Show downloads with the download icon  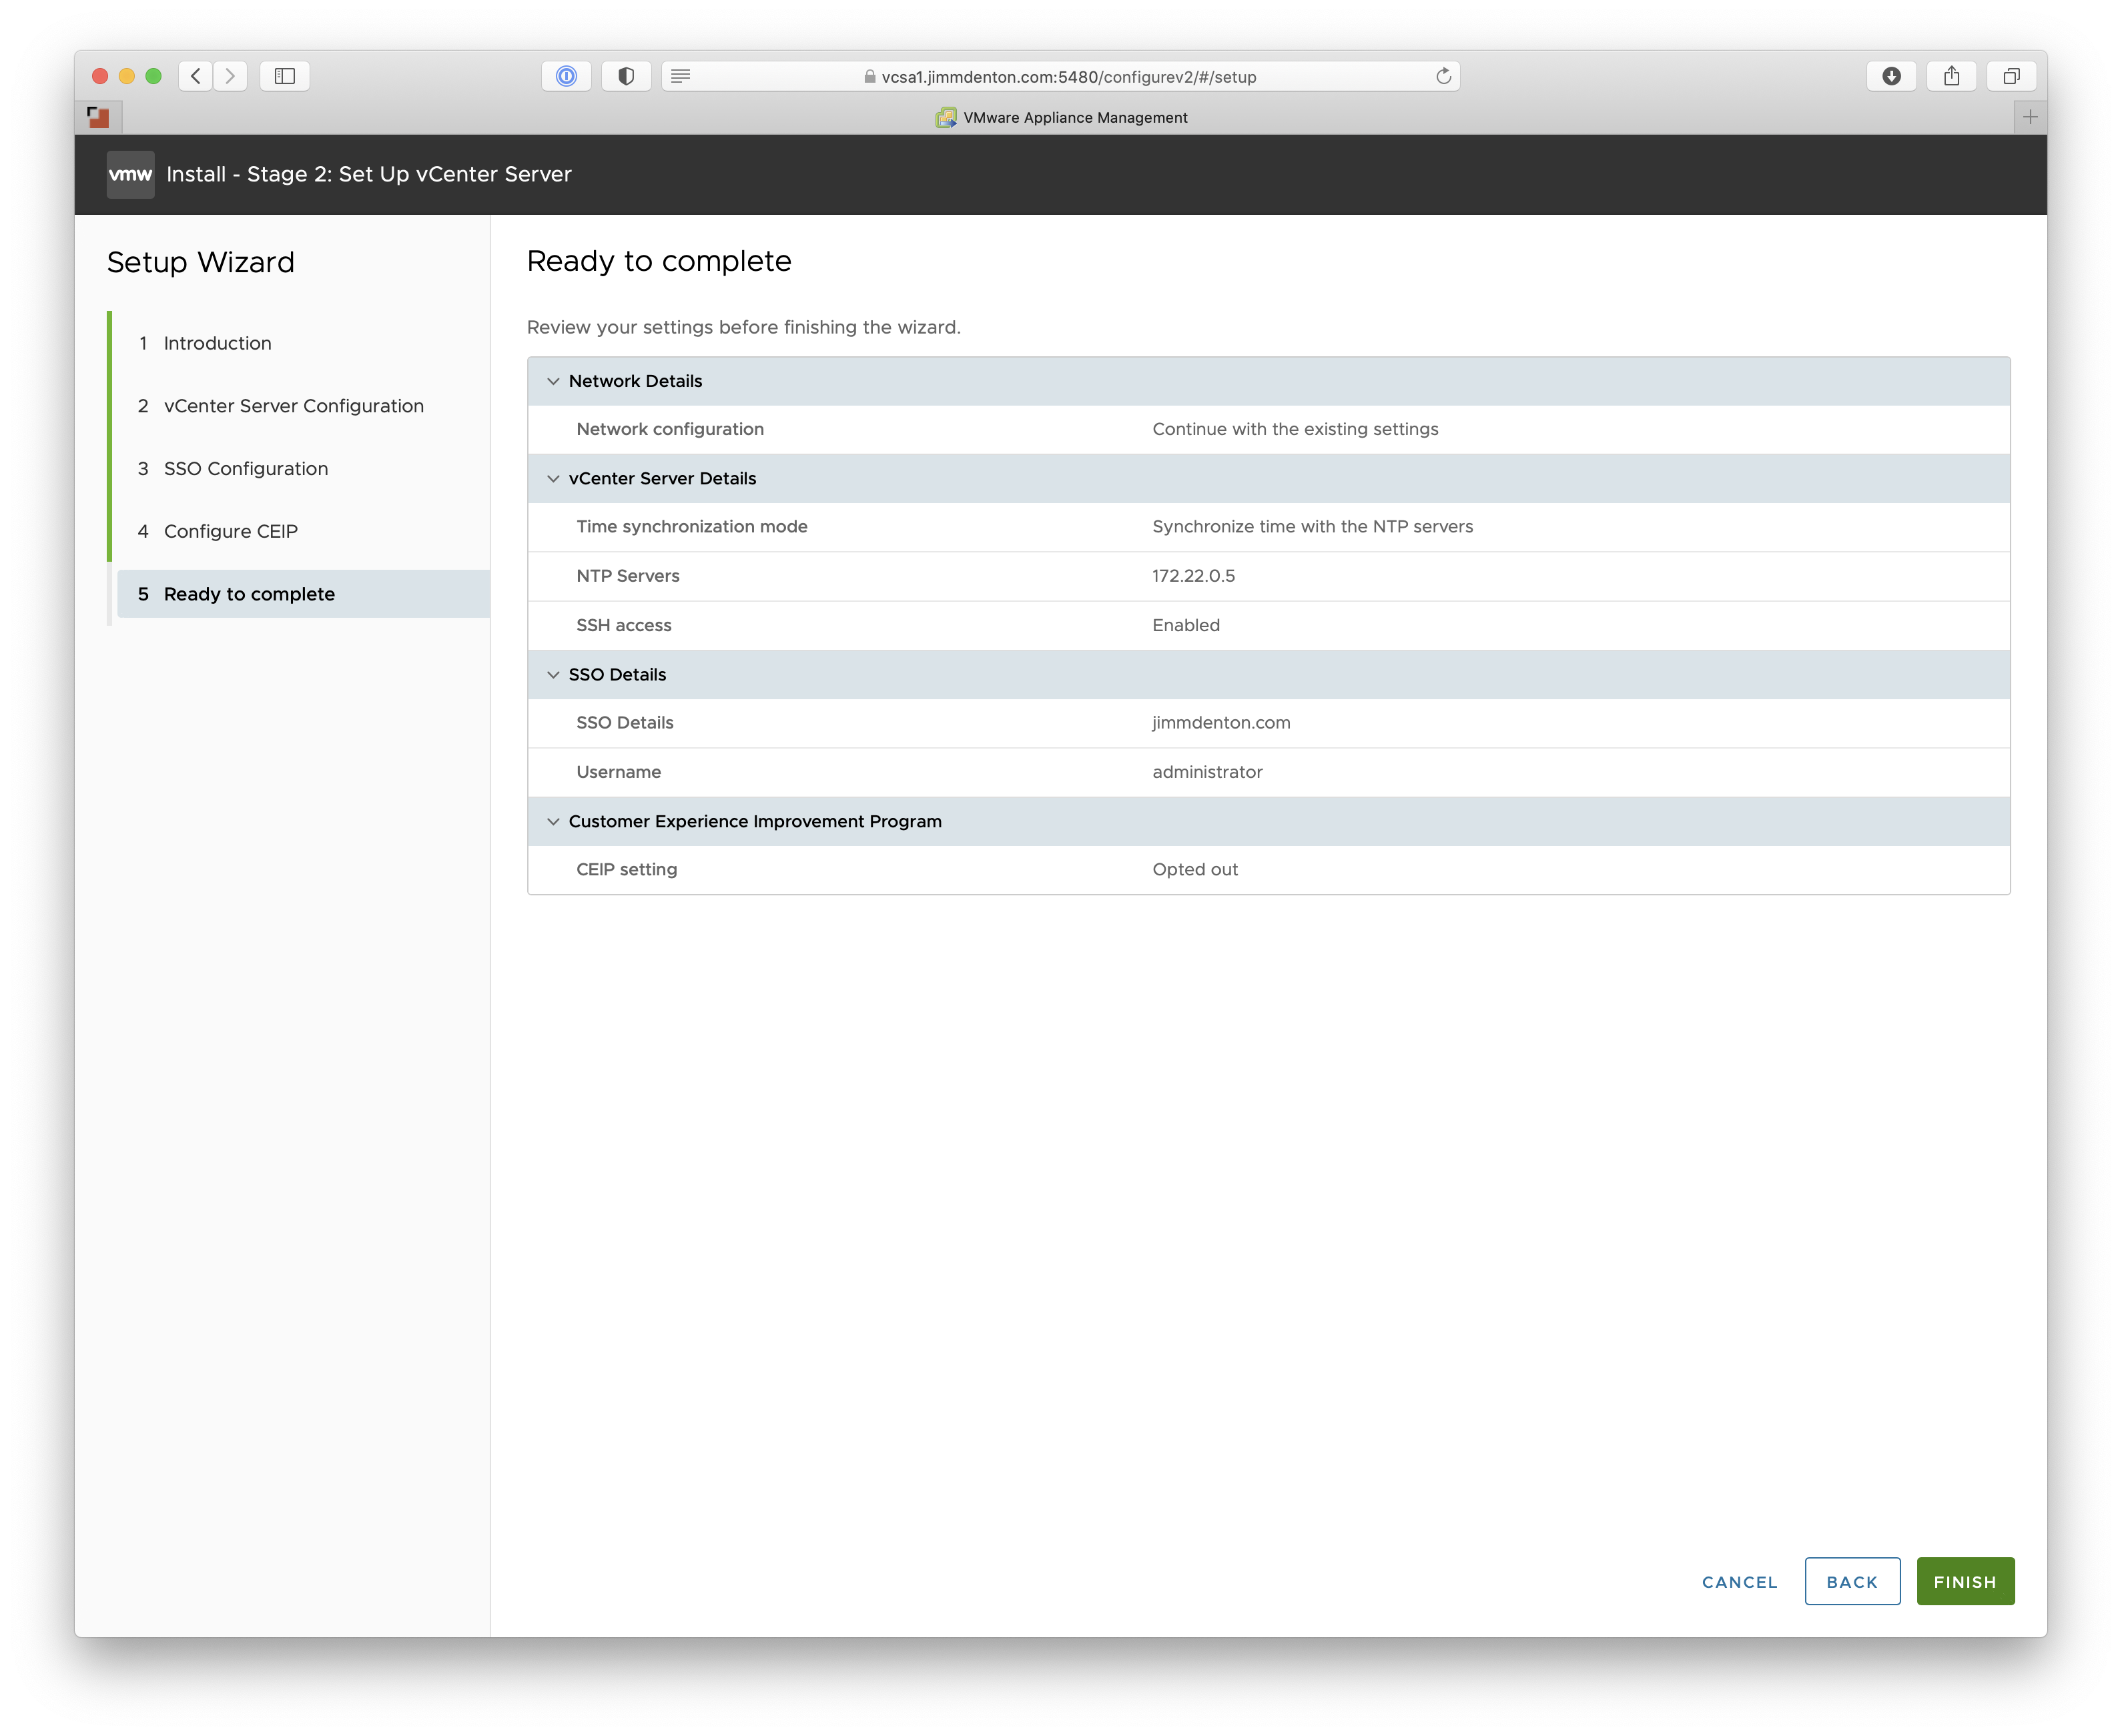click(1891, 76)
